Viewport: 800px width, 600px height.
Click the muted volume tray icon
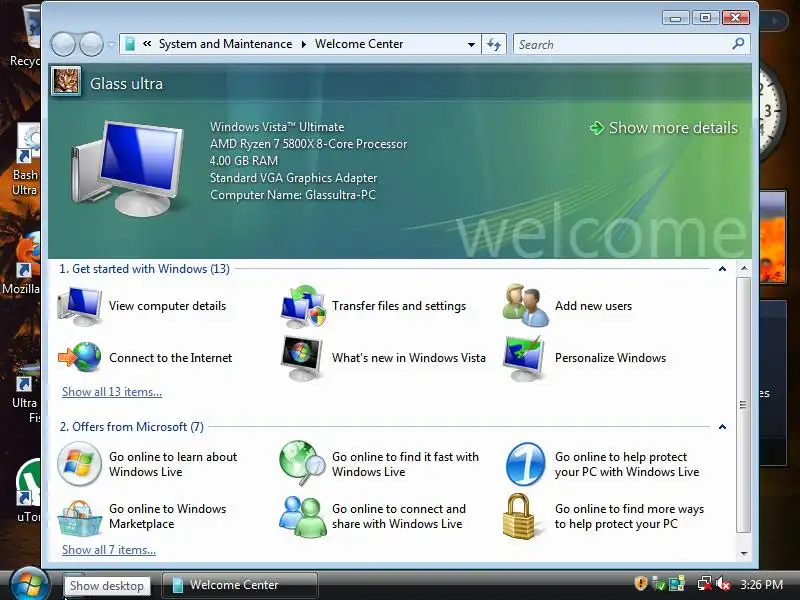[723, 584]
